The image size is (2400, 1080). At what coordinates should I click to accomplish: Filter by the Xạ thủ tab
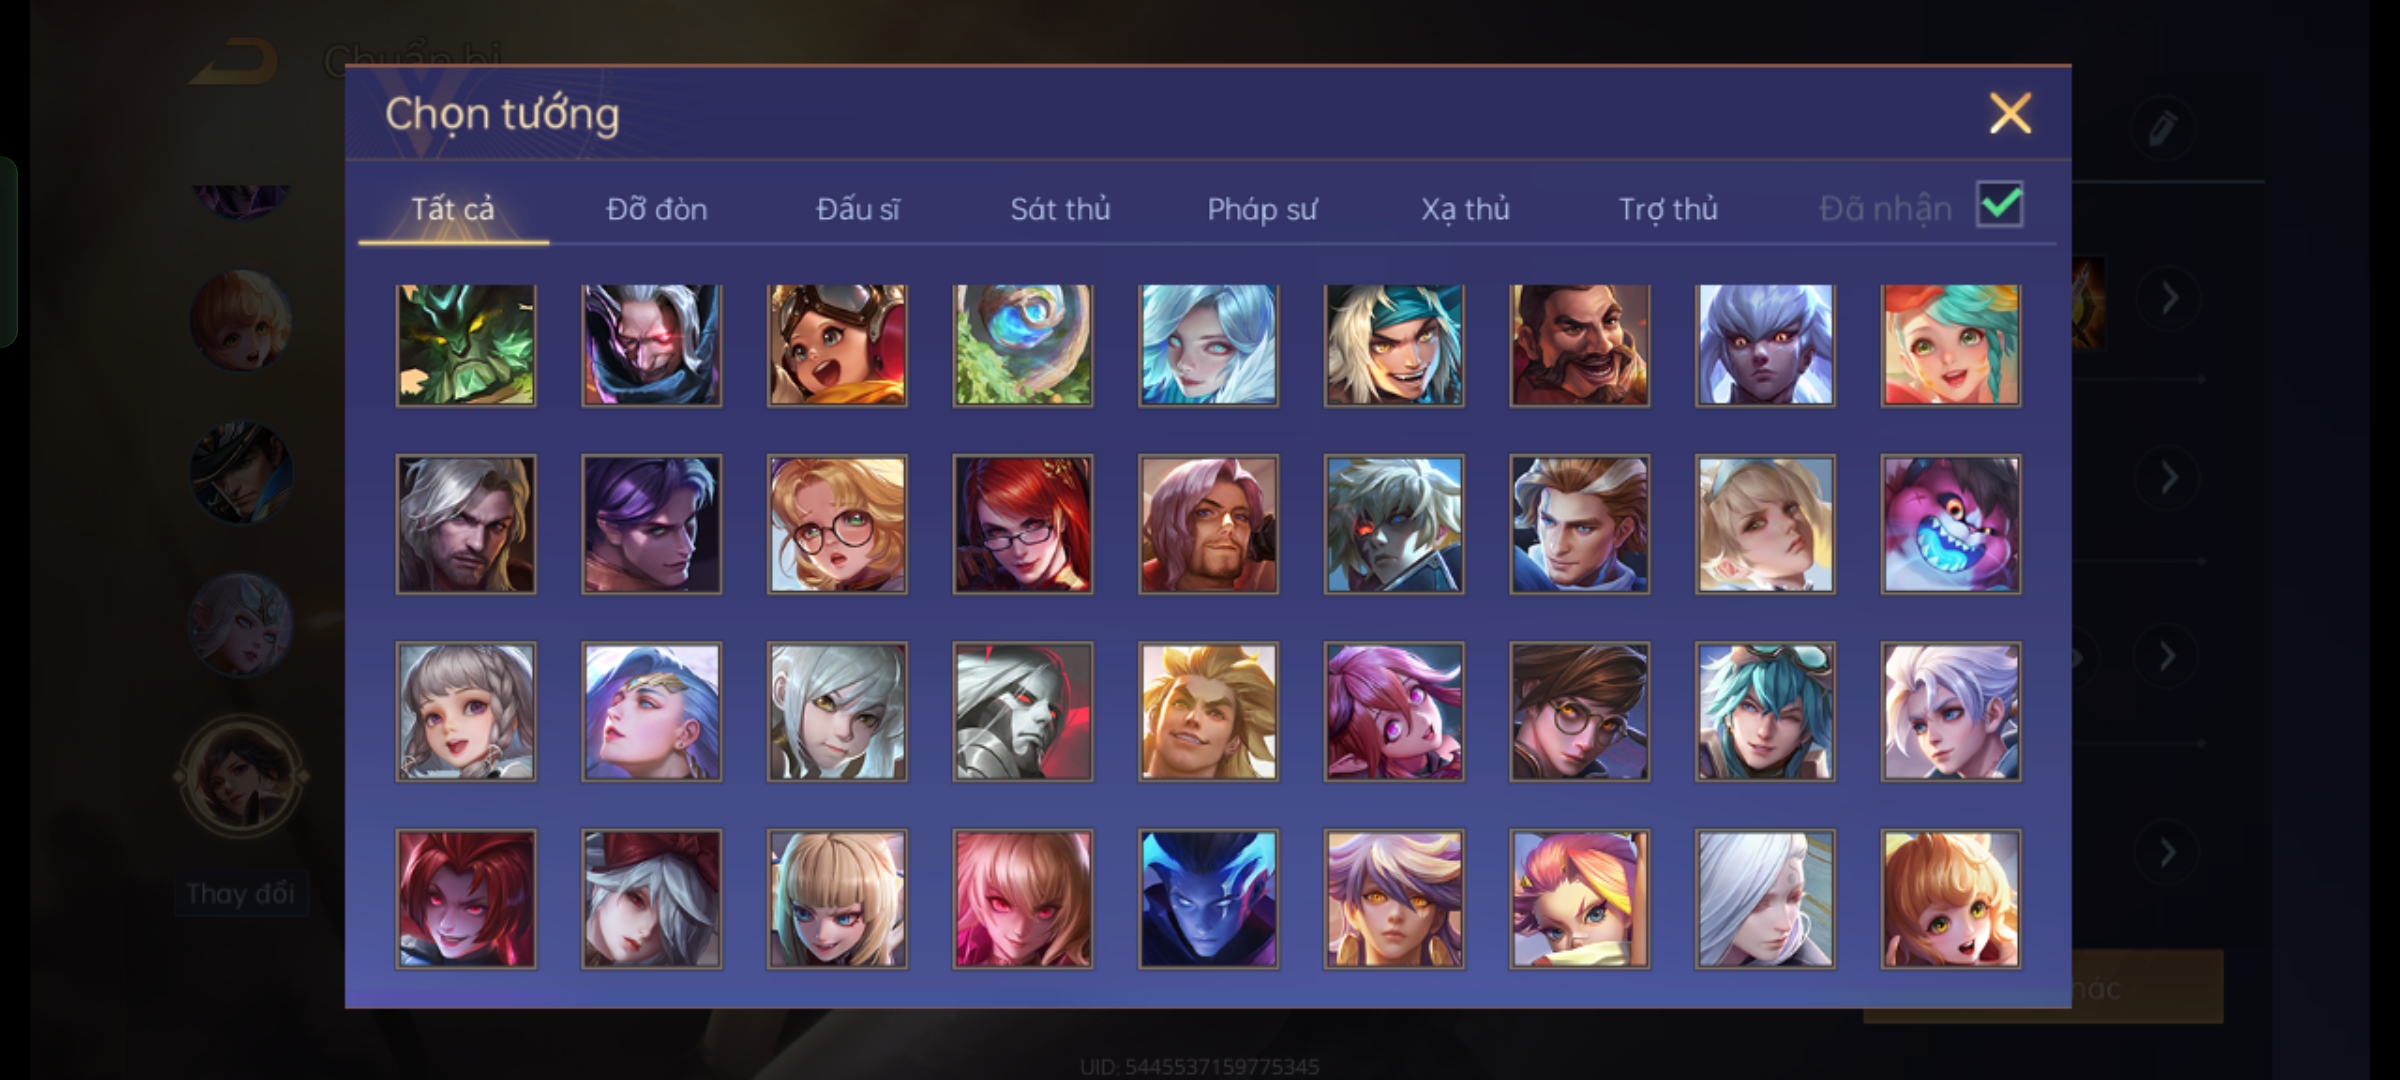coord(1465,209)
